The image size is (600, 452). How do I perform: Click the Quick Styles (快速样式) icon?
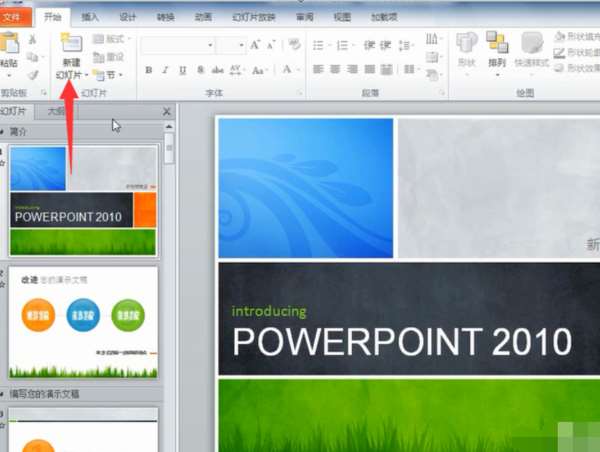coord(532,43)
